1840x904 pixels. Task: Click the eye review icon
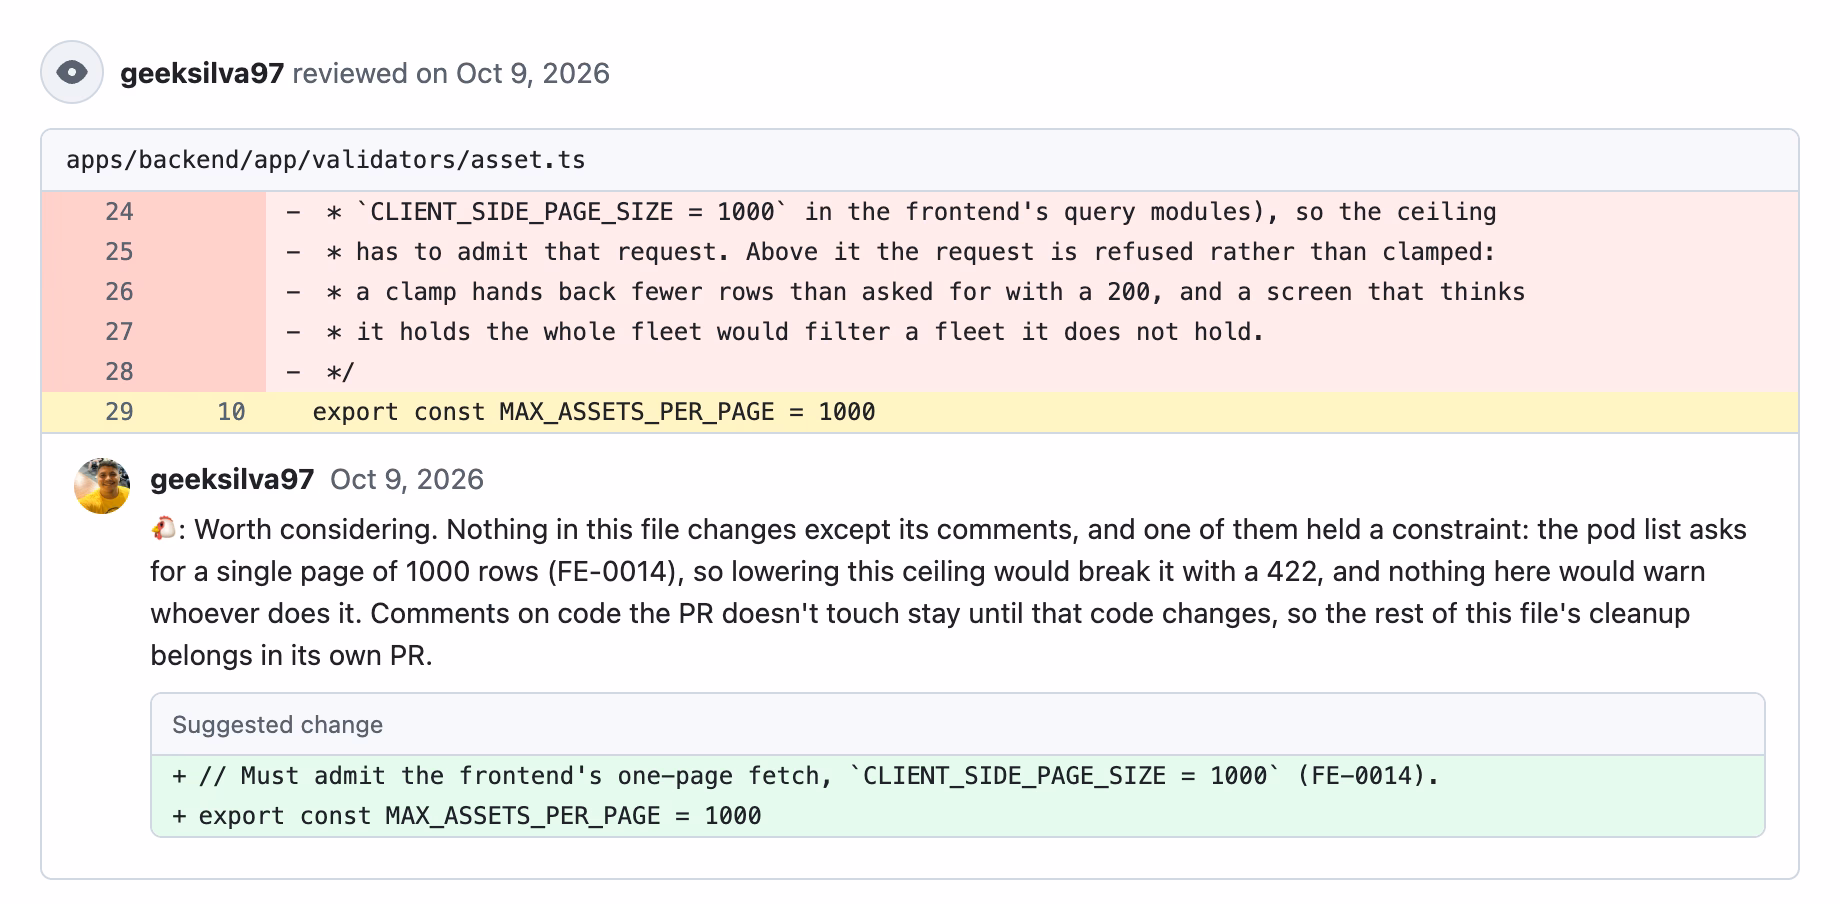pos(72,72)
